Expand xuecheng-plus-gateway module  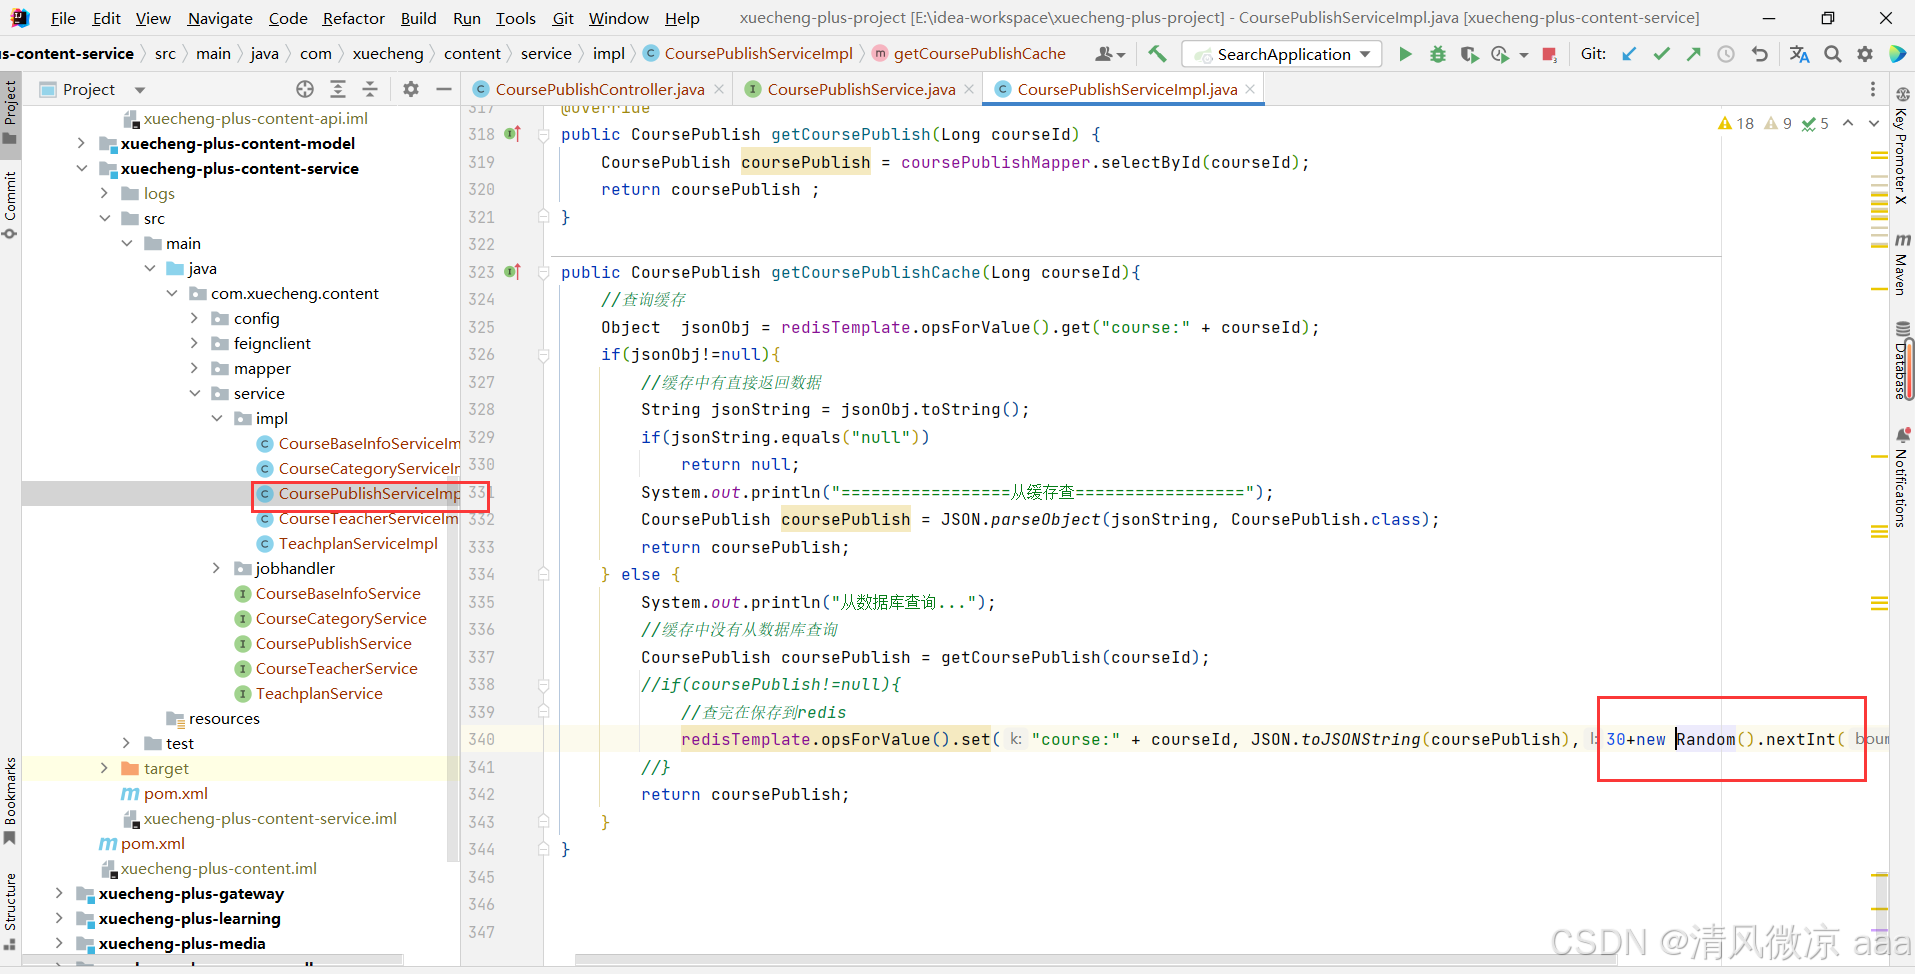pyautogui.click(x=59, y=893)
